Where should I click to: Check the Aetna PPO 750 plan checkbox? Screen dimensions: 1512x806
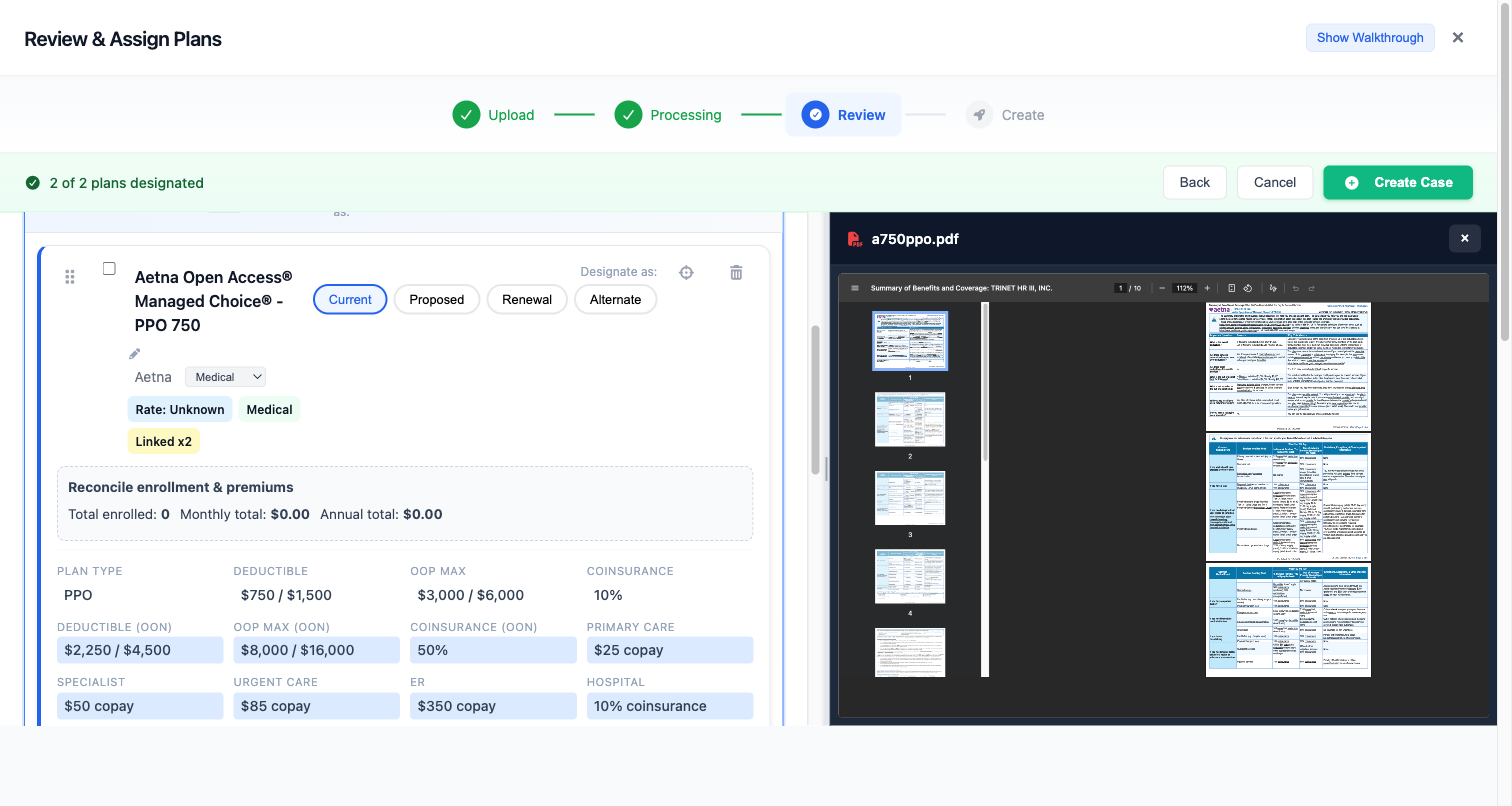[110, 269]
